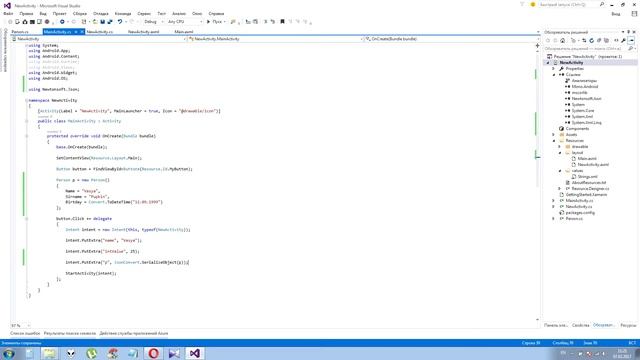Click Collapse All icon in Solution Explorer
This screenshot has width=640, height=360.
[x=599, y=40]
